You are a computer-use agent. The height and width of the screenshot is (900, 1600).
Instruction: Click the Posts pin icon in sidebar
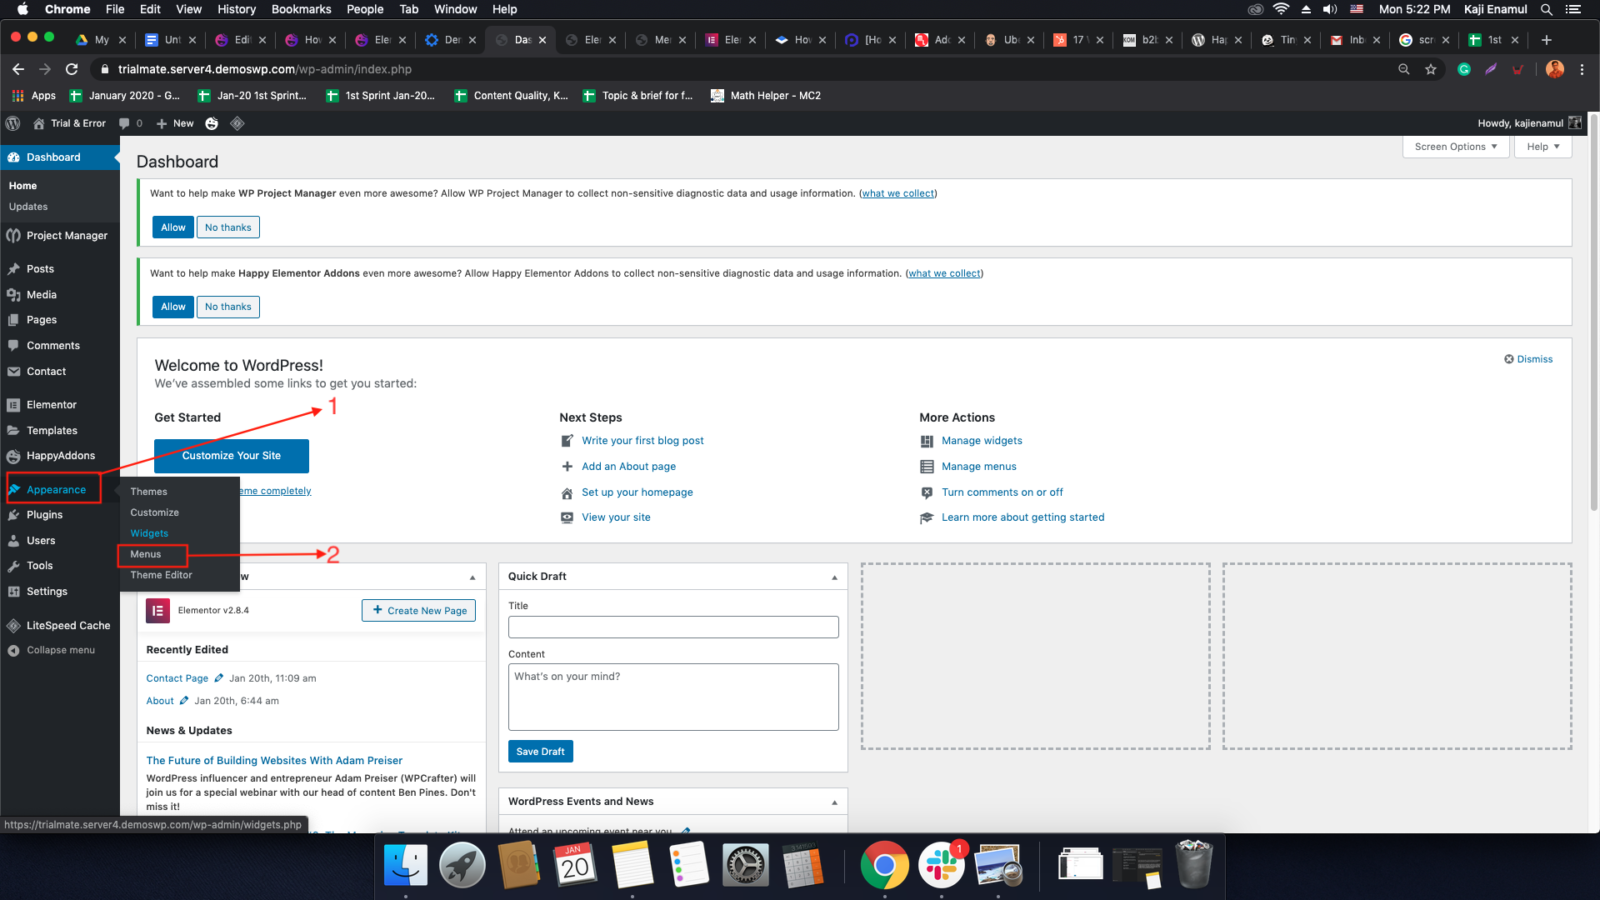[x=14, y=269]
